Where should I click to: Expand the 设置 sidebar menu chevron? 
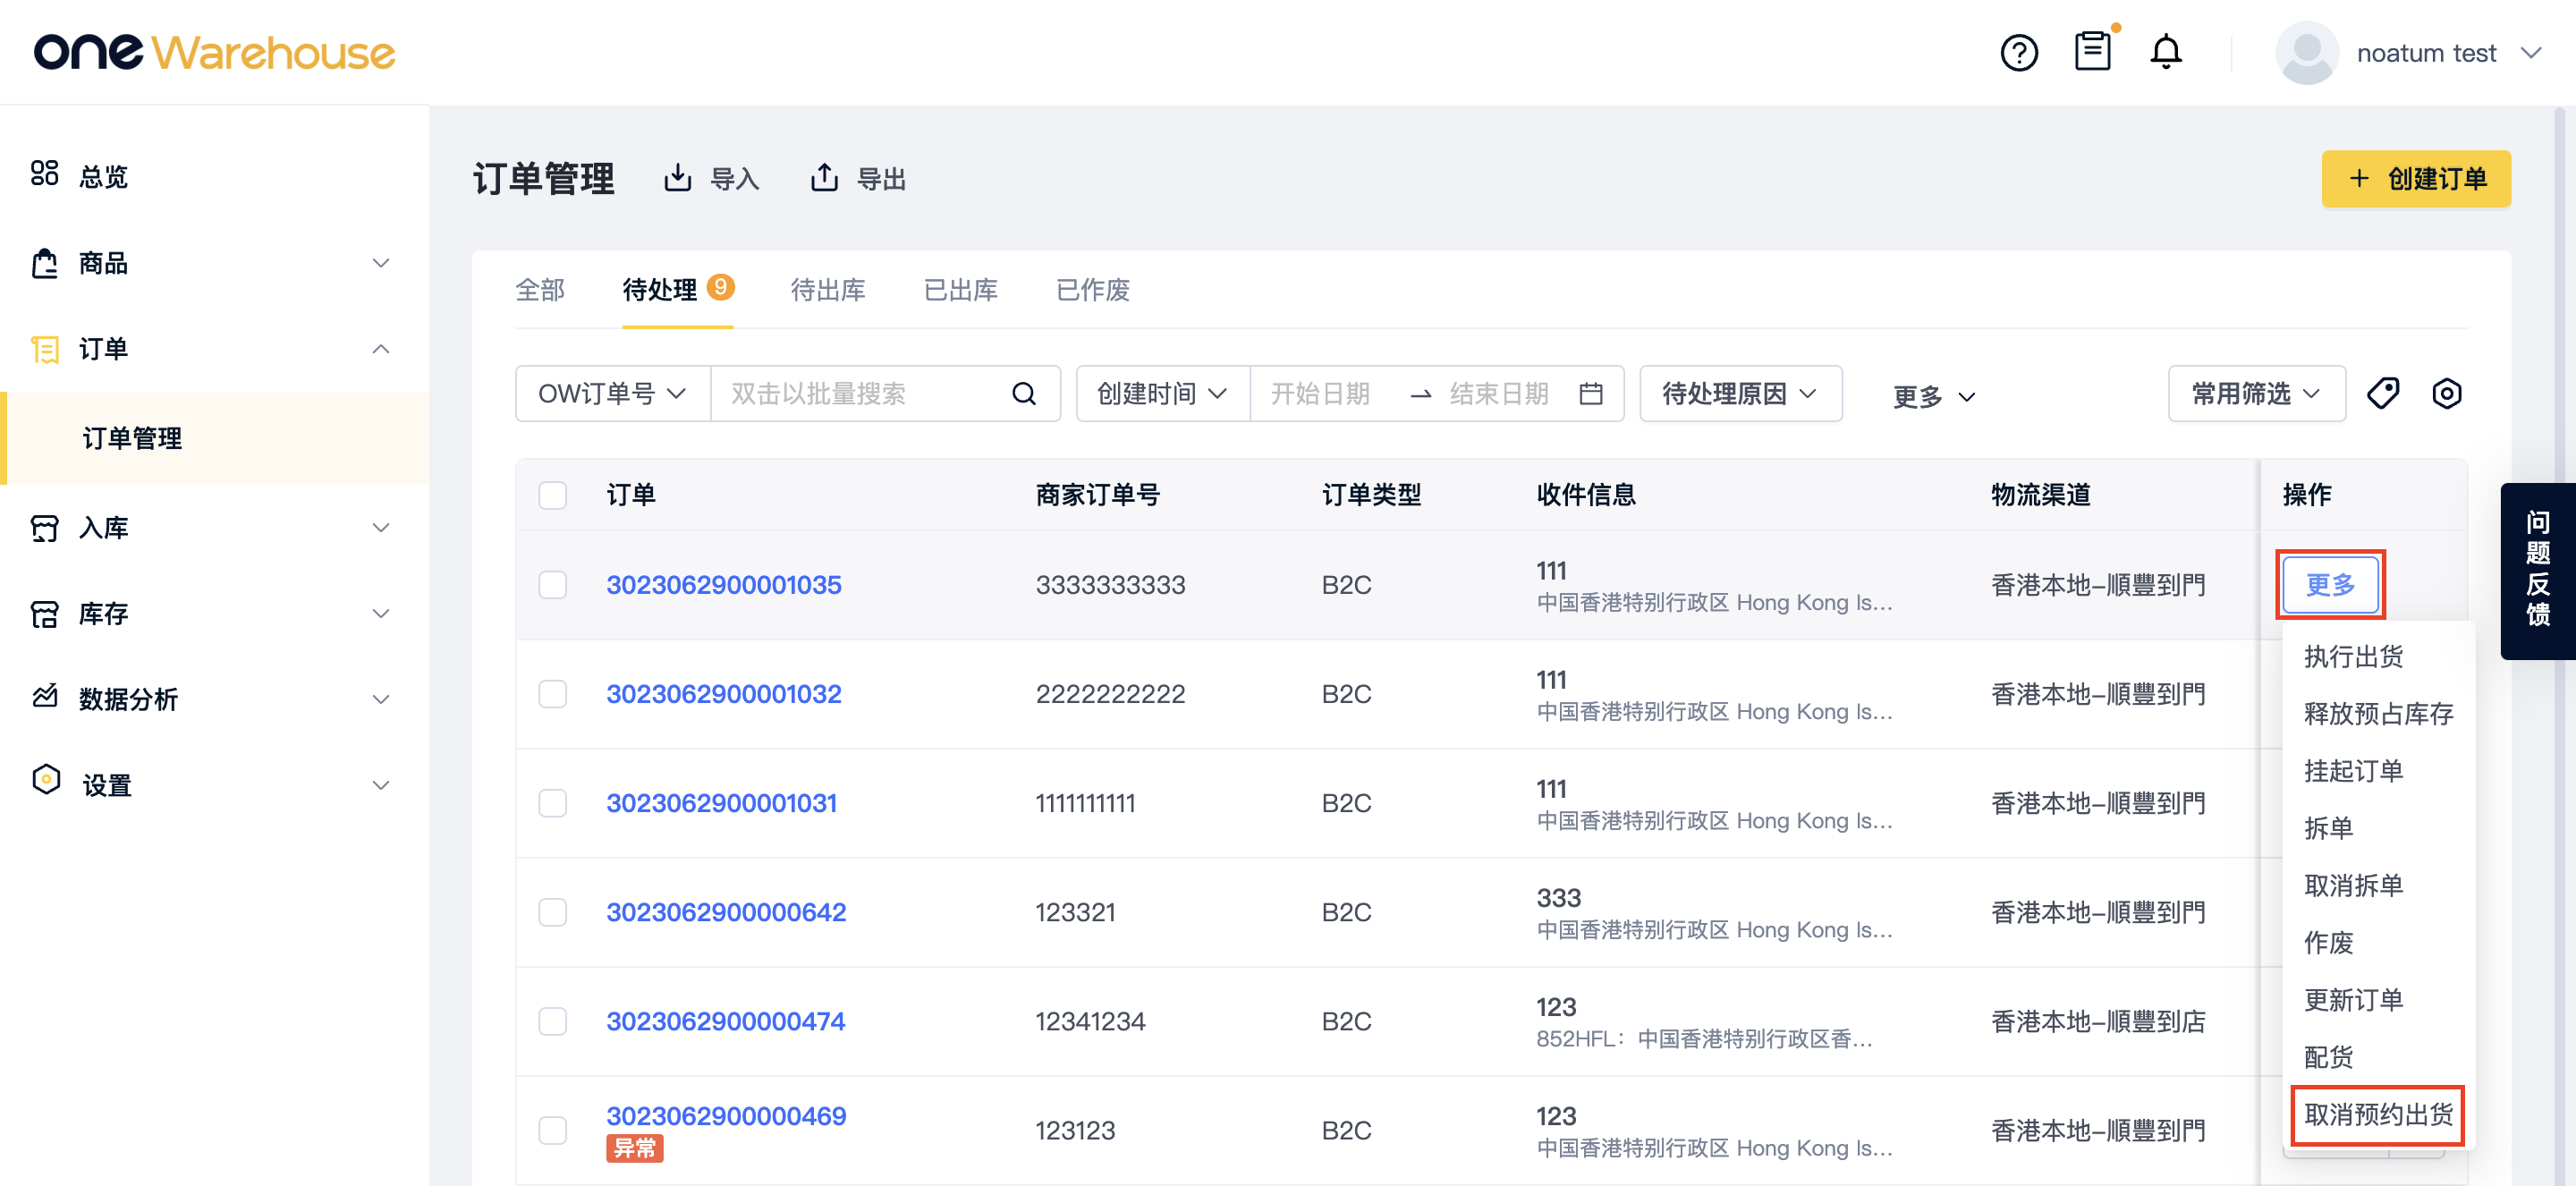[x=381, y=785]
